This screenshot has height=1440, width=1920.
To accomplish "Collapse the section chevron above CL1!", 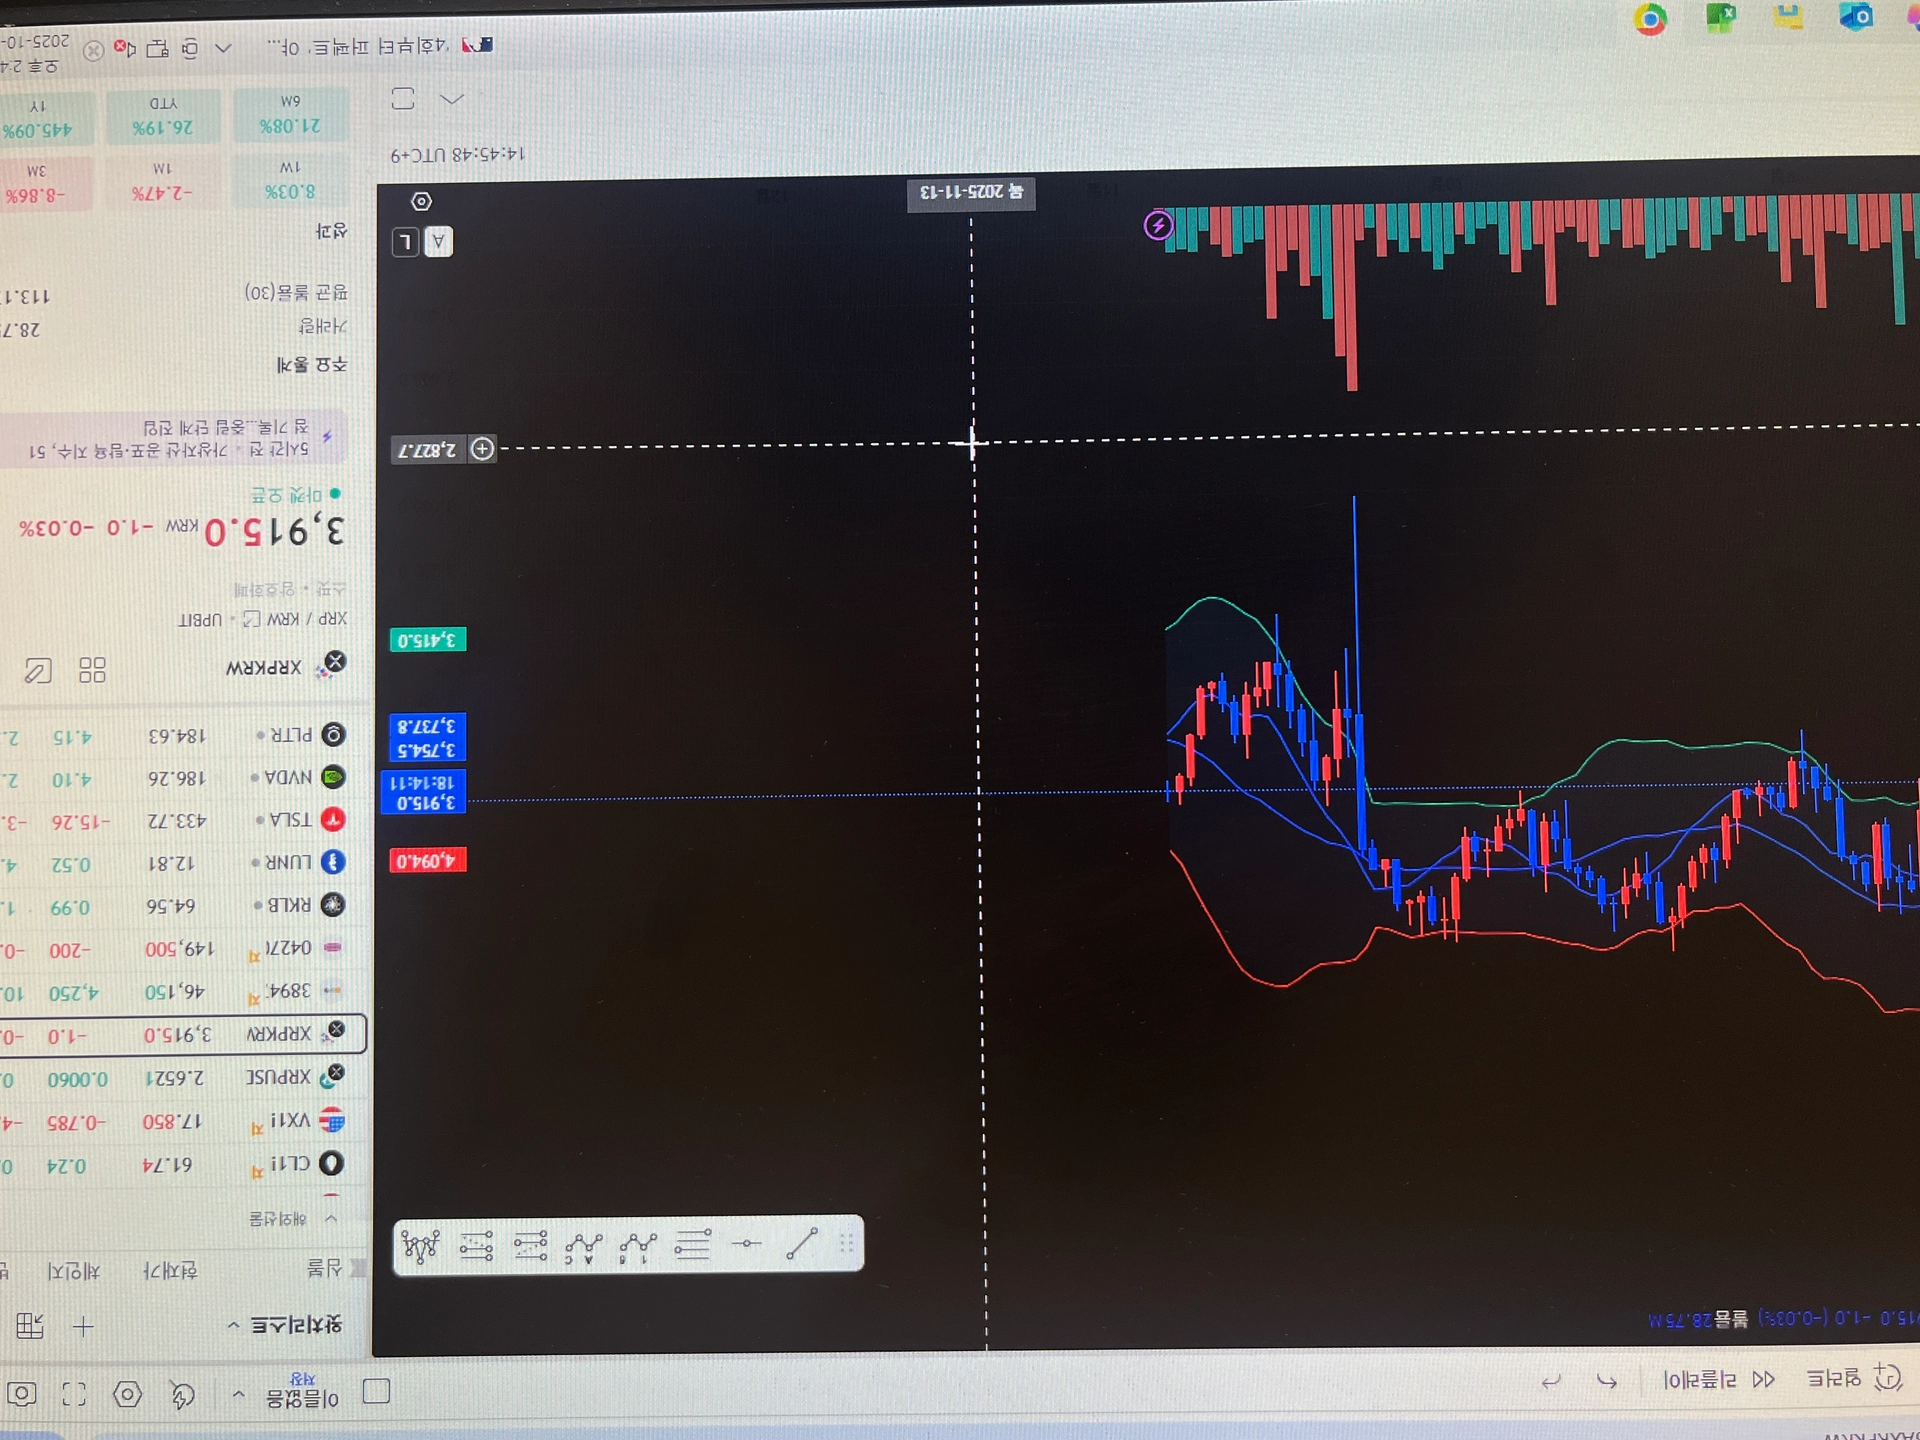I will tap(331, 1218).
